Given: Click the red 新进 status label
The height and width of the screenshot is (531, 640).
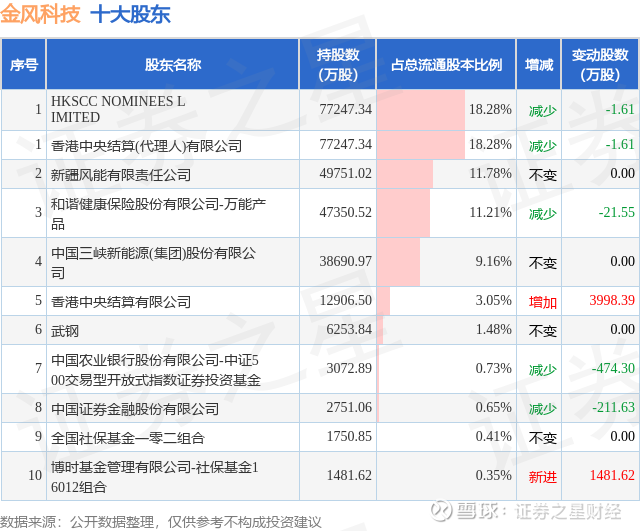Looking at the screenshot, I should [542, 477].
